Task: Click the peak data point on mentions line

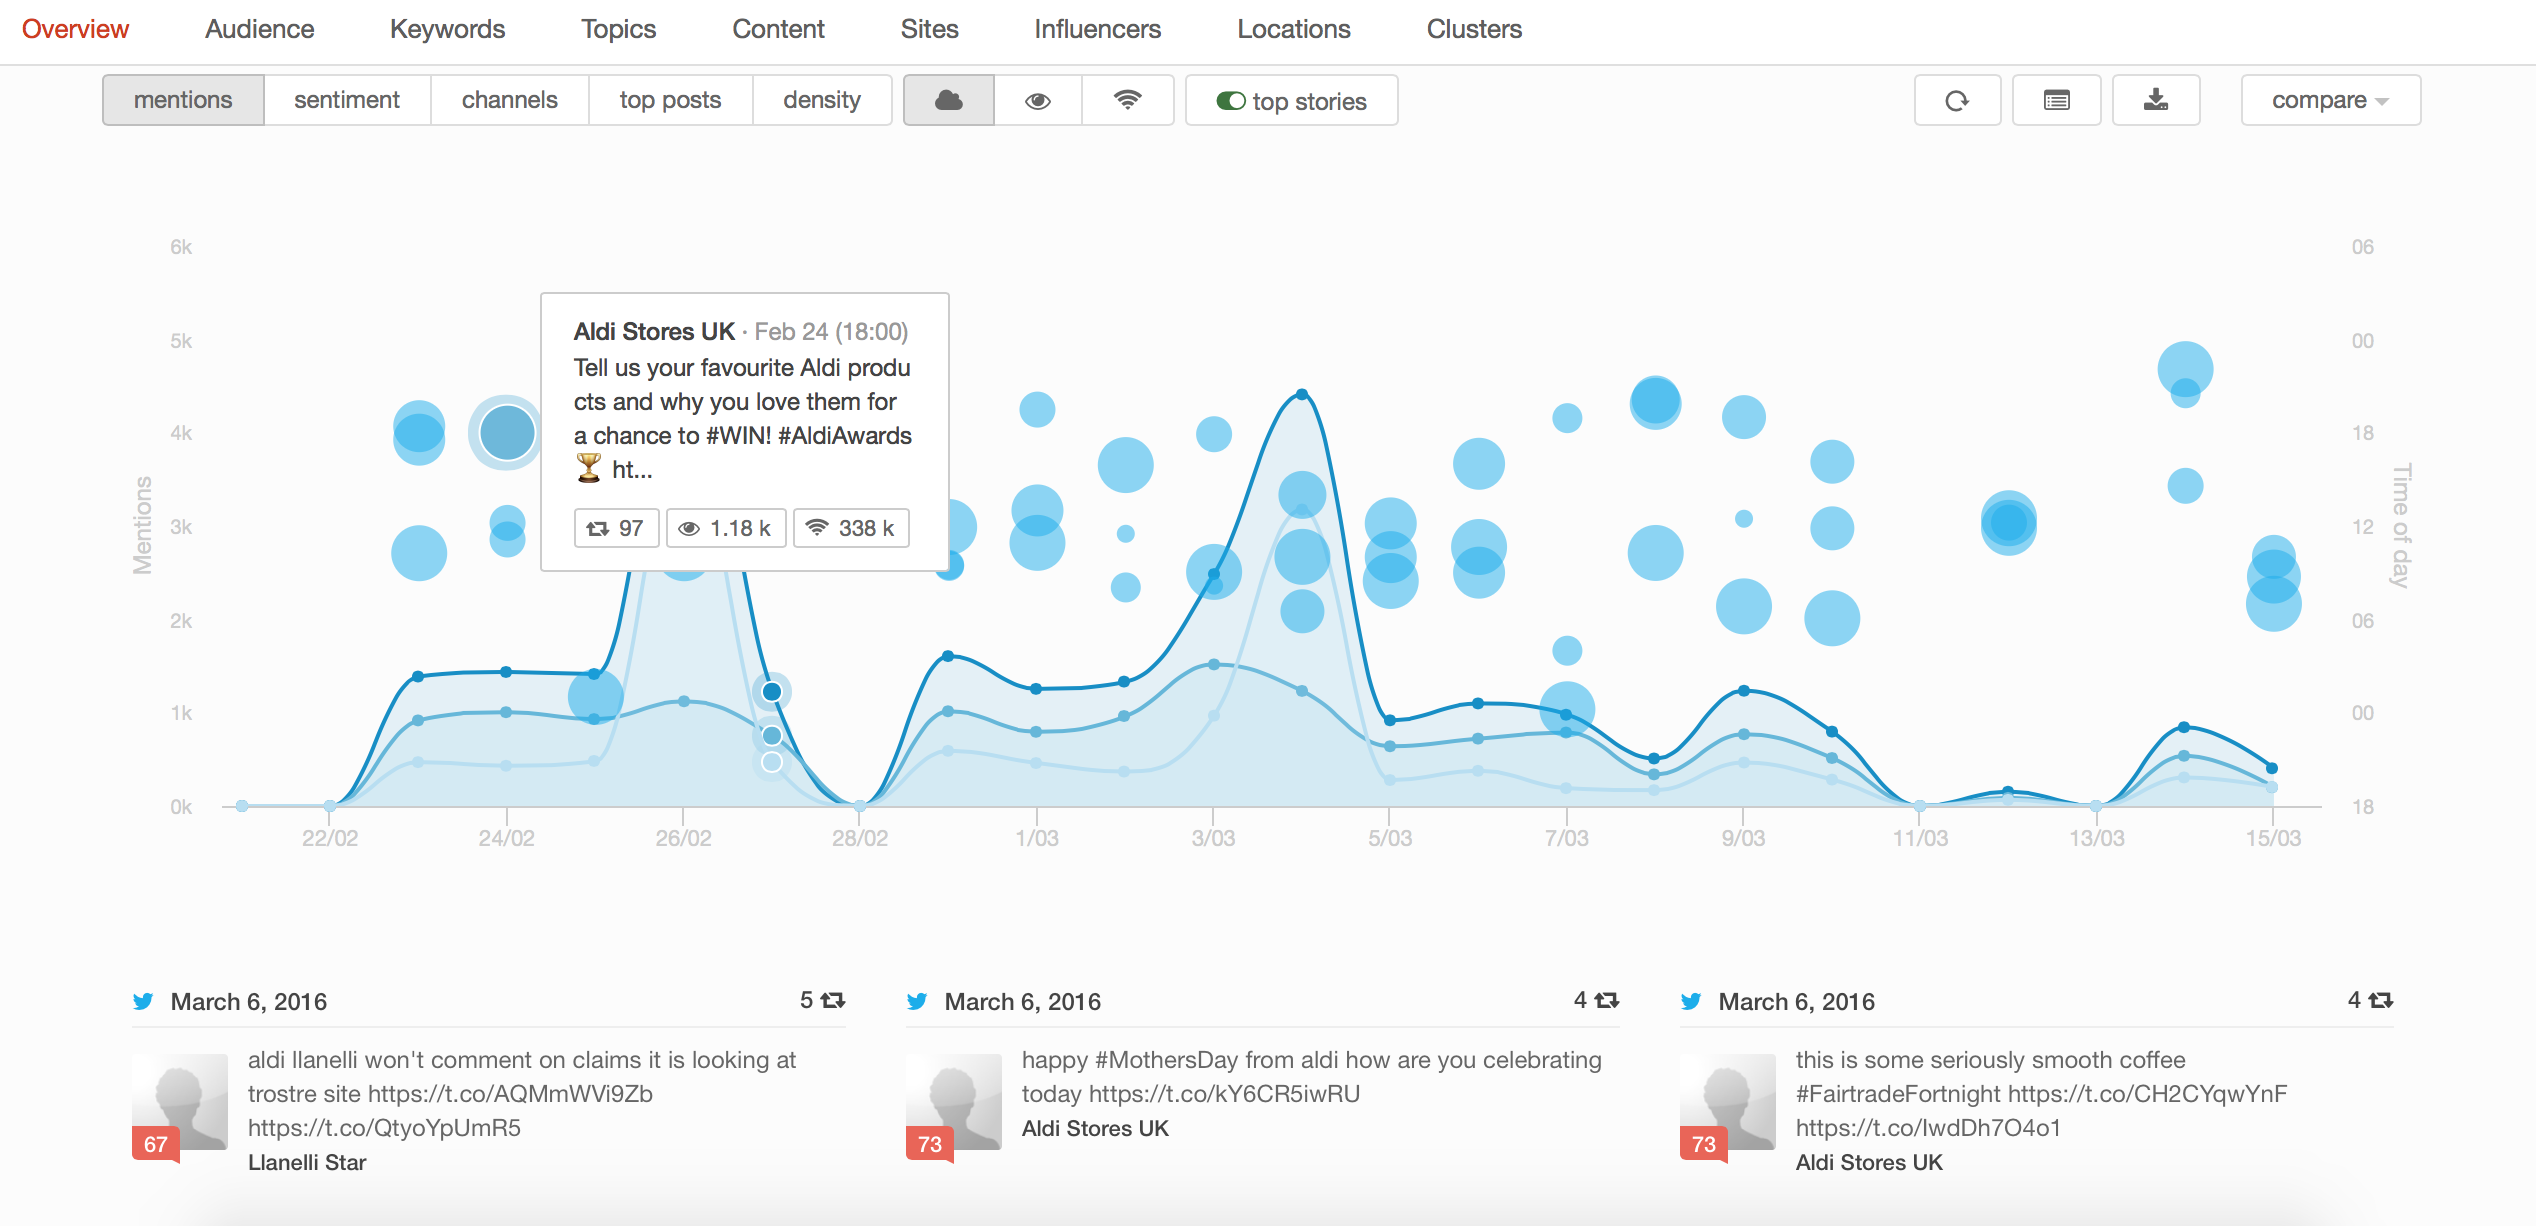Action: click(1301, 394)
